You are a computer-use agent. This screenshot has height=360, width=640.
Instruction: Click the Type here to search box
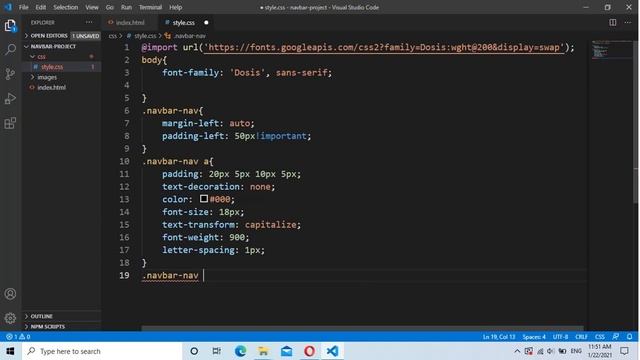click(102, 351)
